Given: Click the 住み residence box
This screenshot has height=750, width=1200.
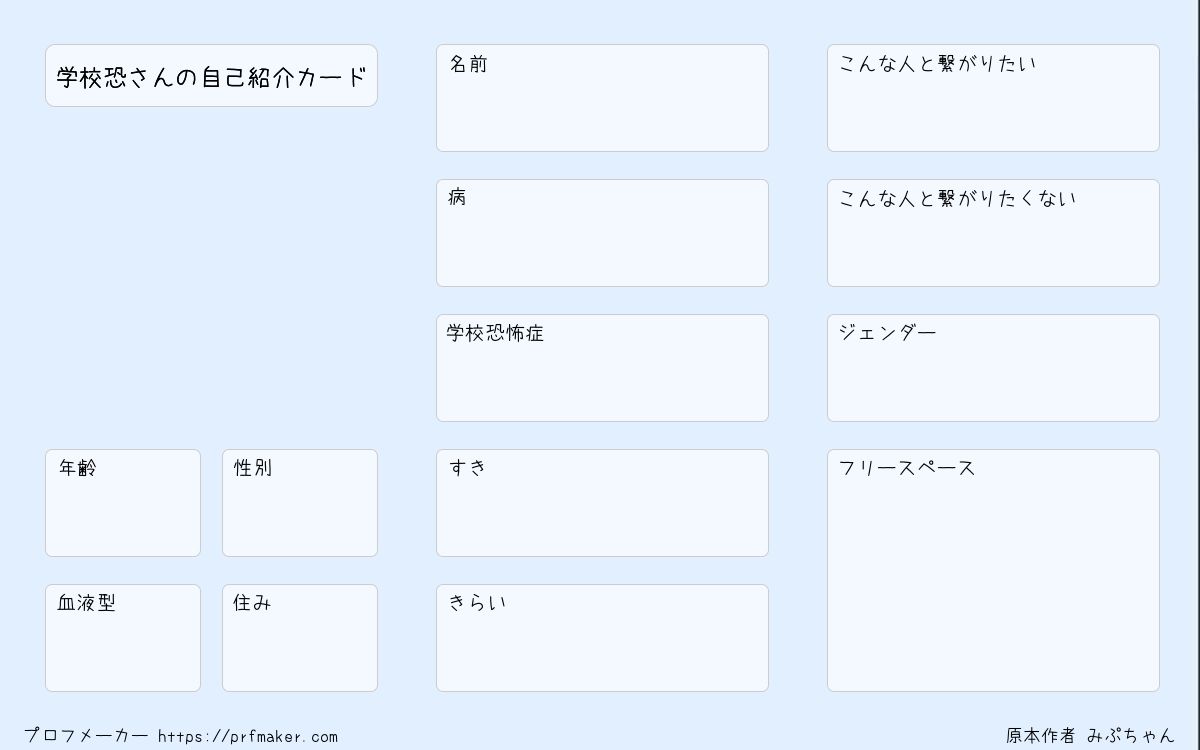Looking at the screenshot, I should click(300, 638).
